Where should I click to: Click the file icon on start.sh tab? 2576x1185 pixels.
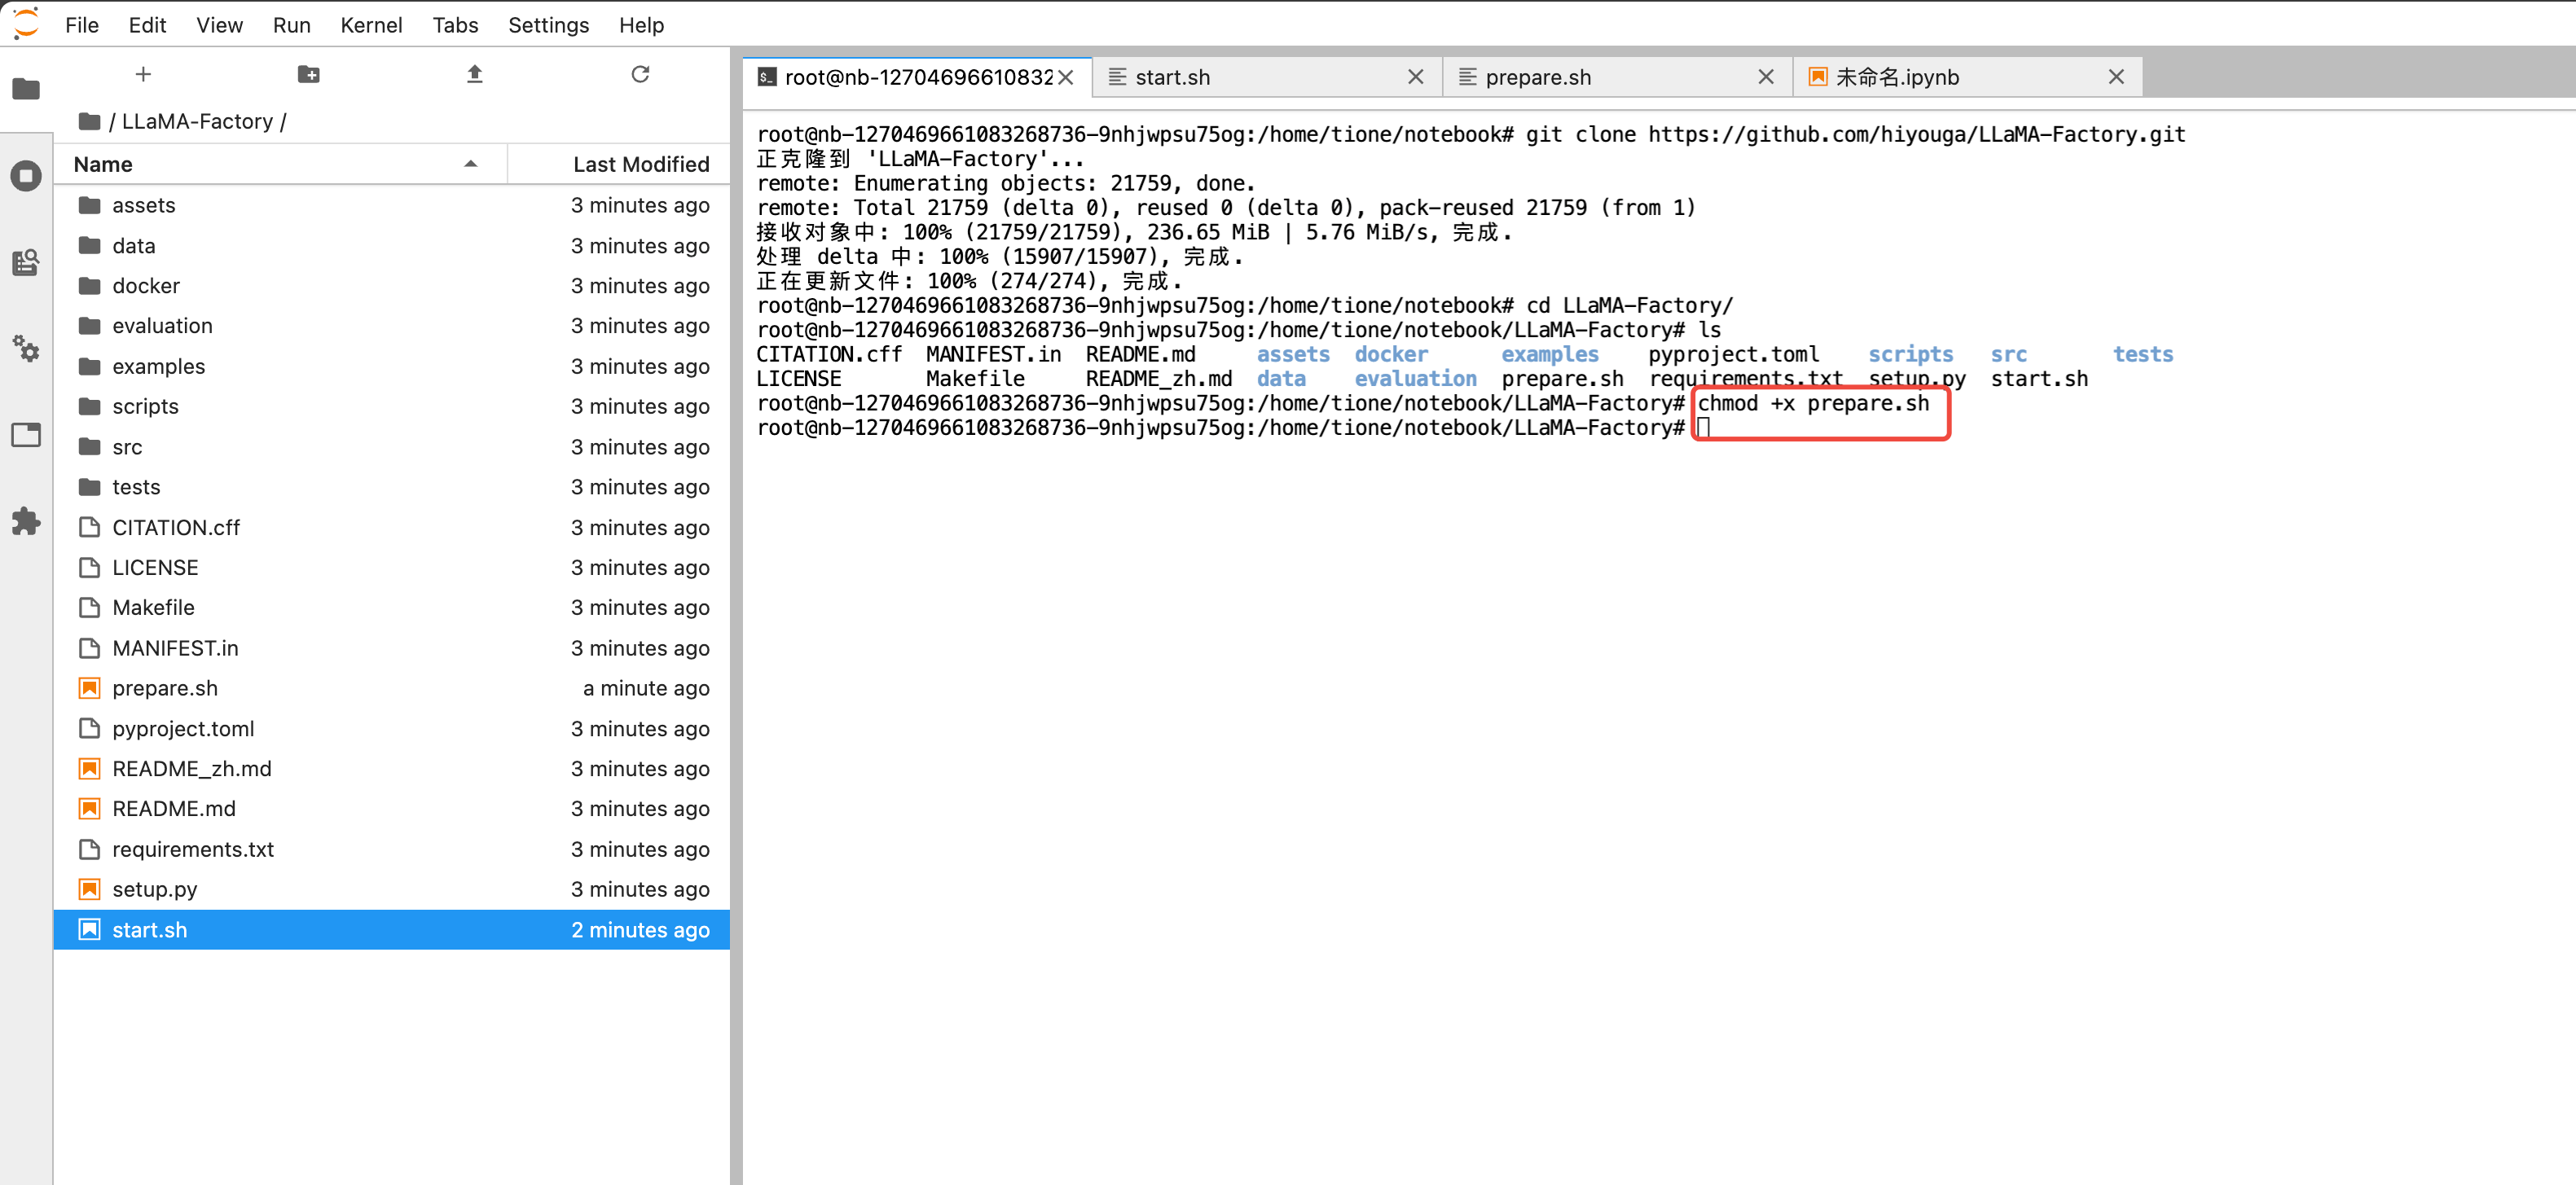[x=1117, y=77]
